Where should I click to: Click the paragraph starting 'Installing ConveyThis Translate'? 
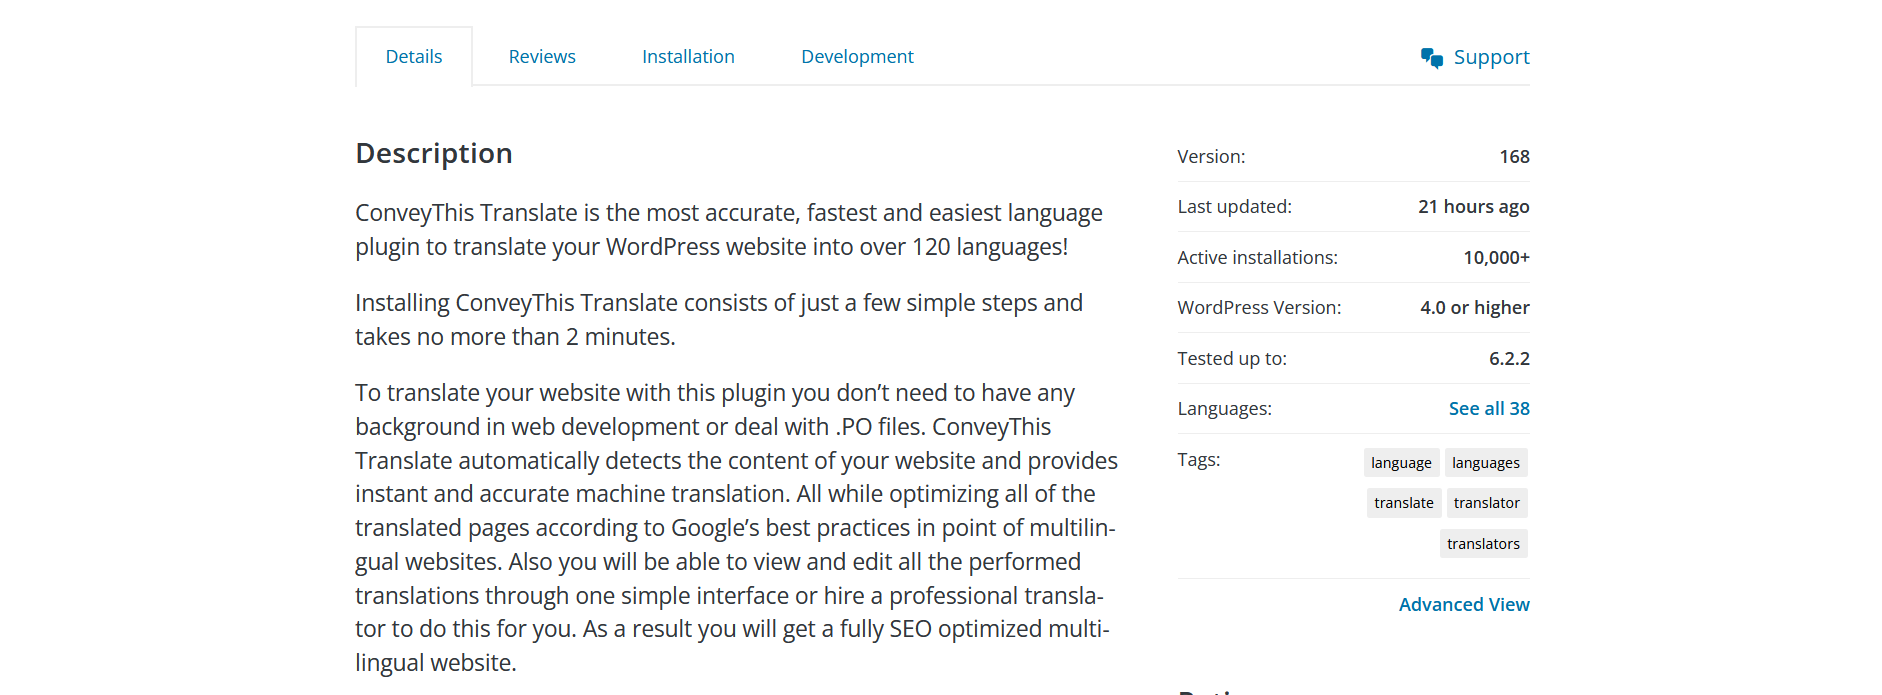(719, 320)
